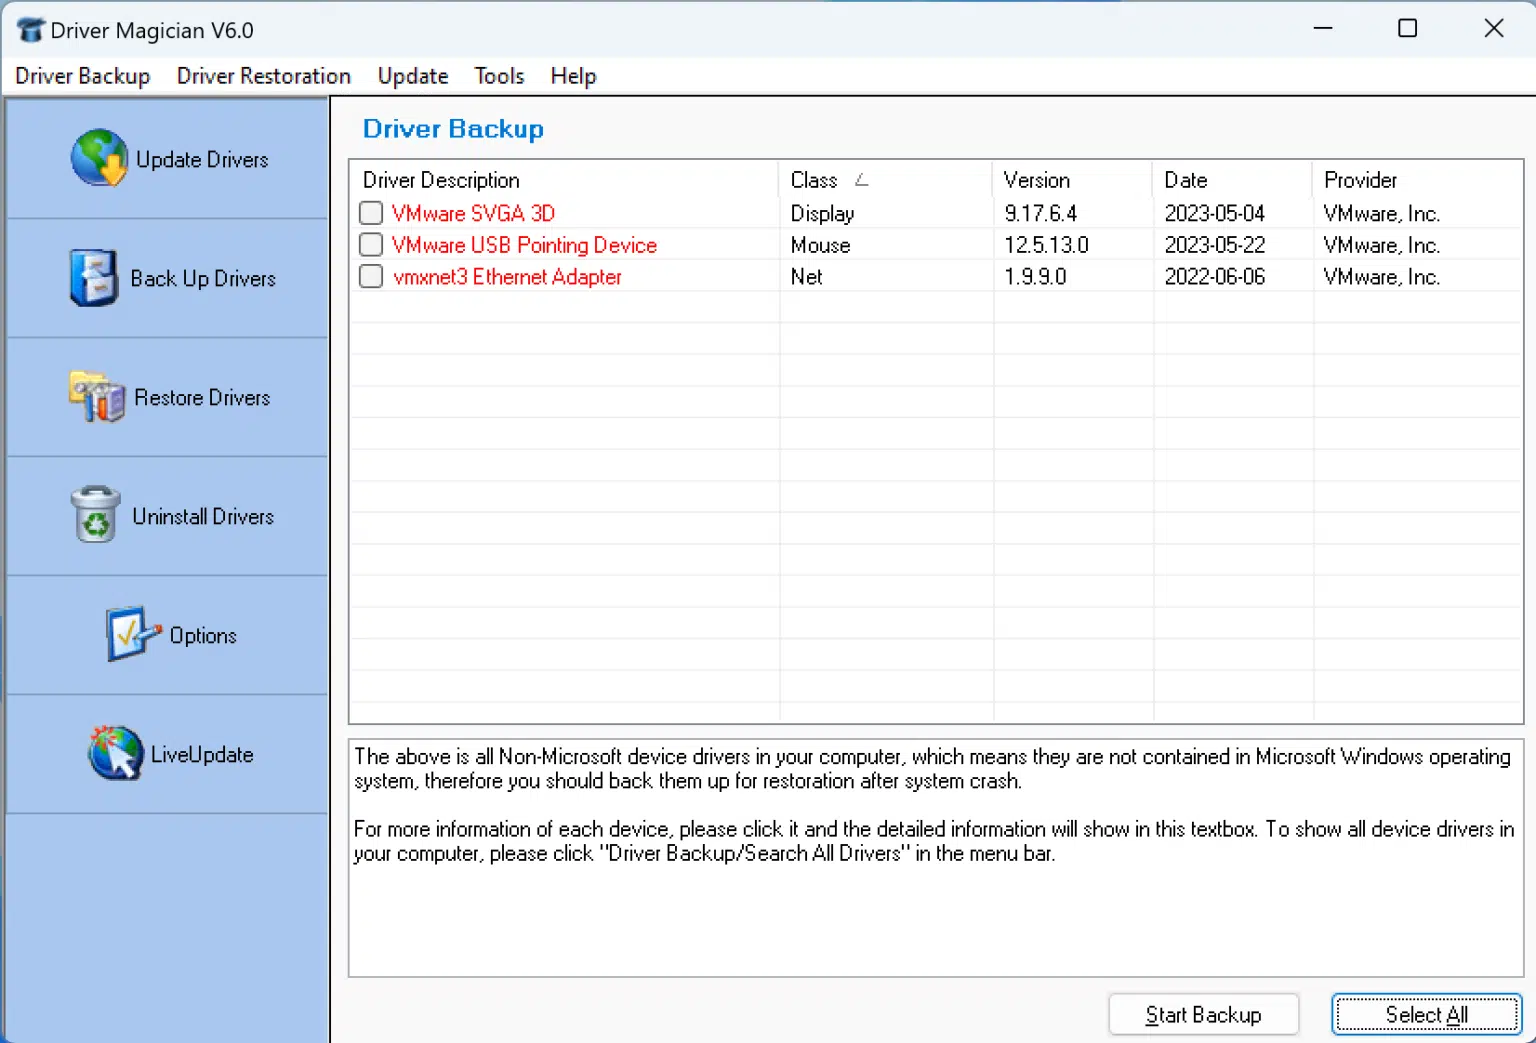
Task: Click the VMware, Inc. provider for SVGA 3D
Action: pos(1381,213)
